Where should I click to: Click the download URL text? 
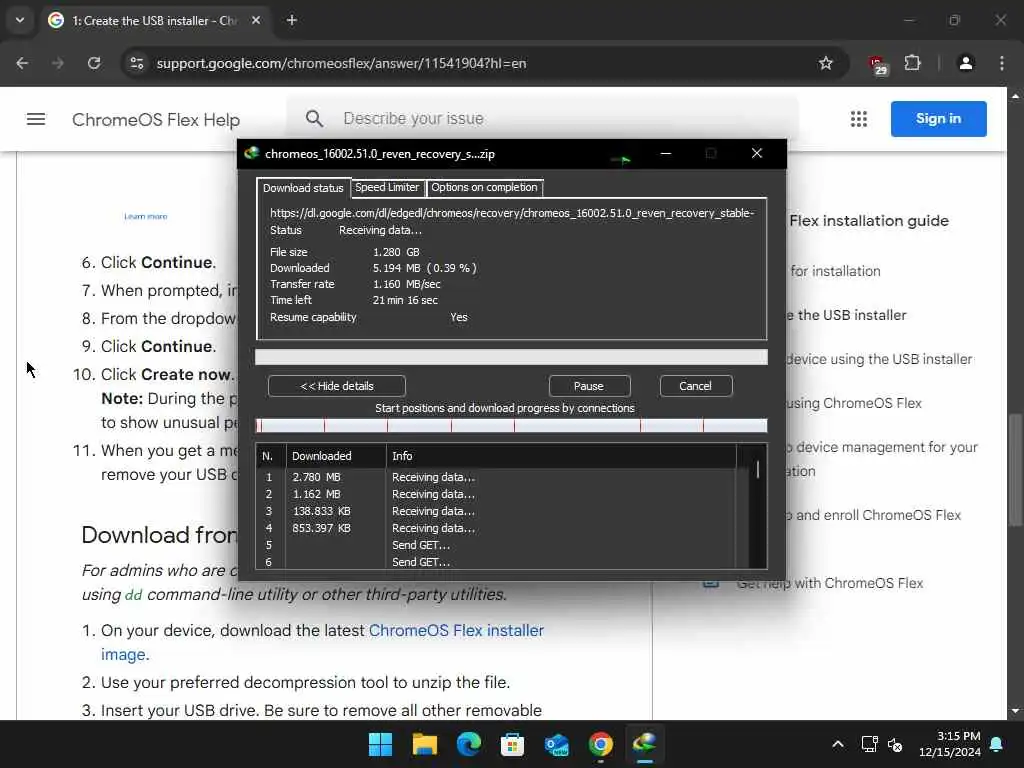(x=512, y=213)
